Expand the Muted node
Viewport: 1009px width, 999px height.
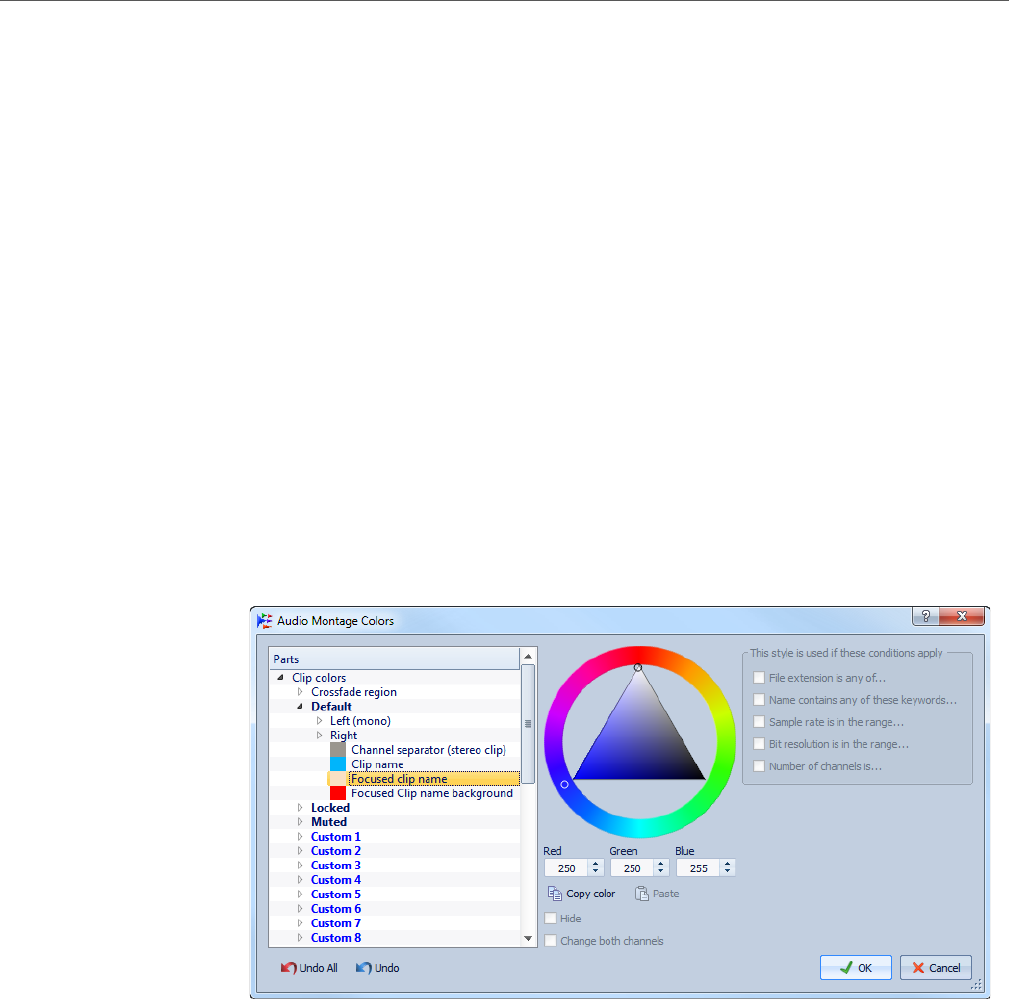(300, 822)
